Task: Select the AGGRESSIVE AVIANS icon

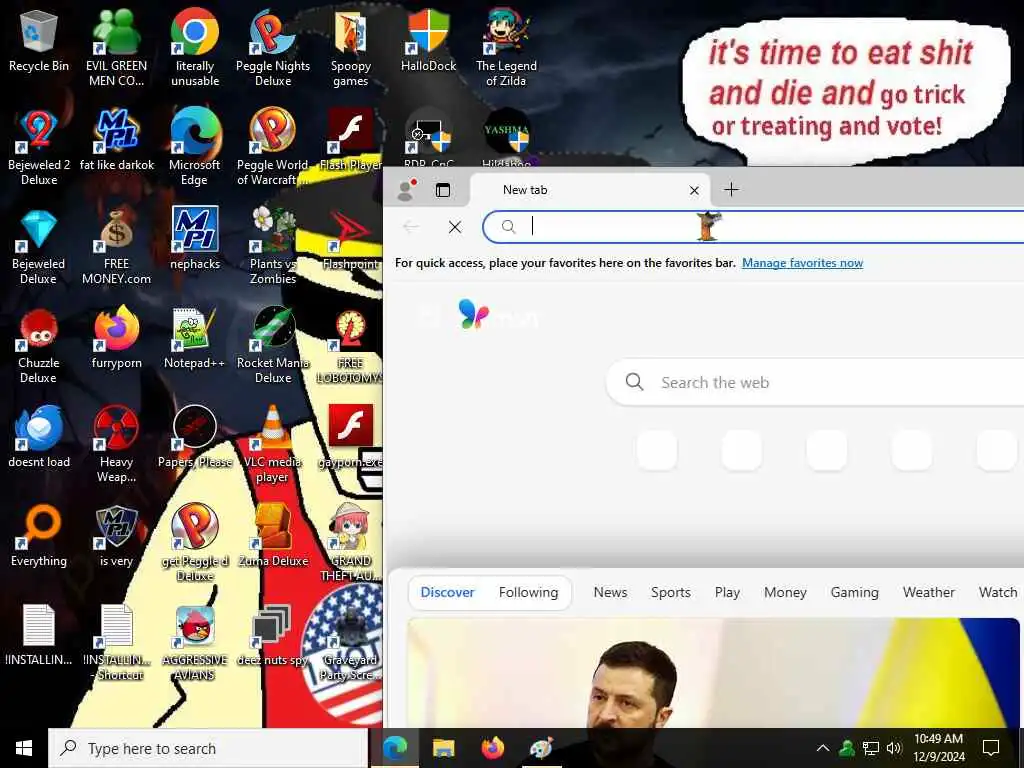Action: coord(195,643)
